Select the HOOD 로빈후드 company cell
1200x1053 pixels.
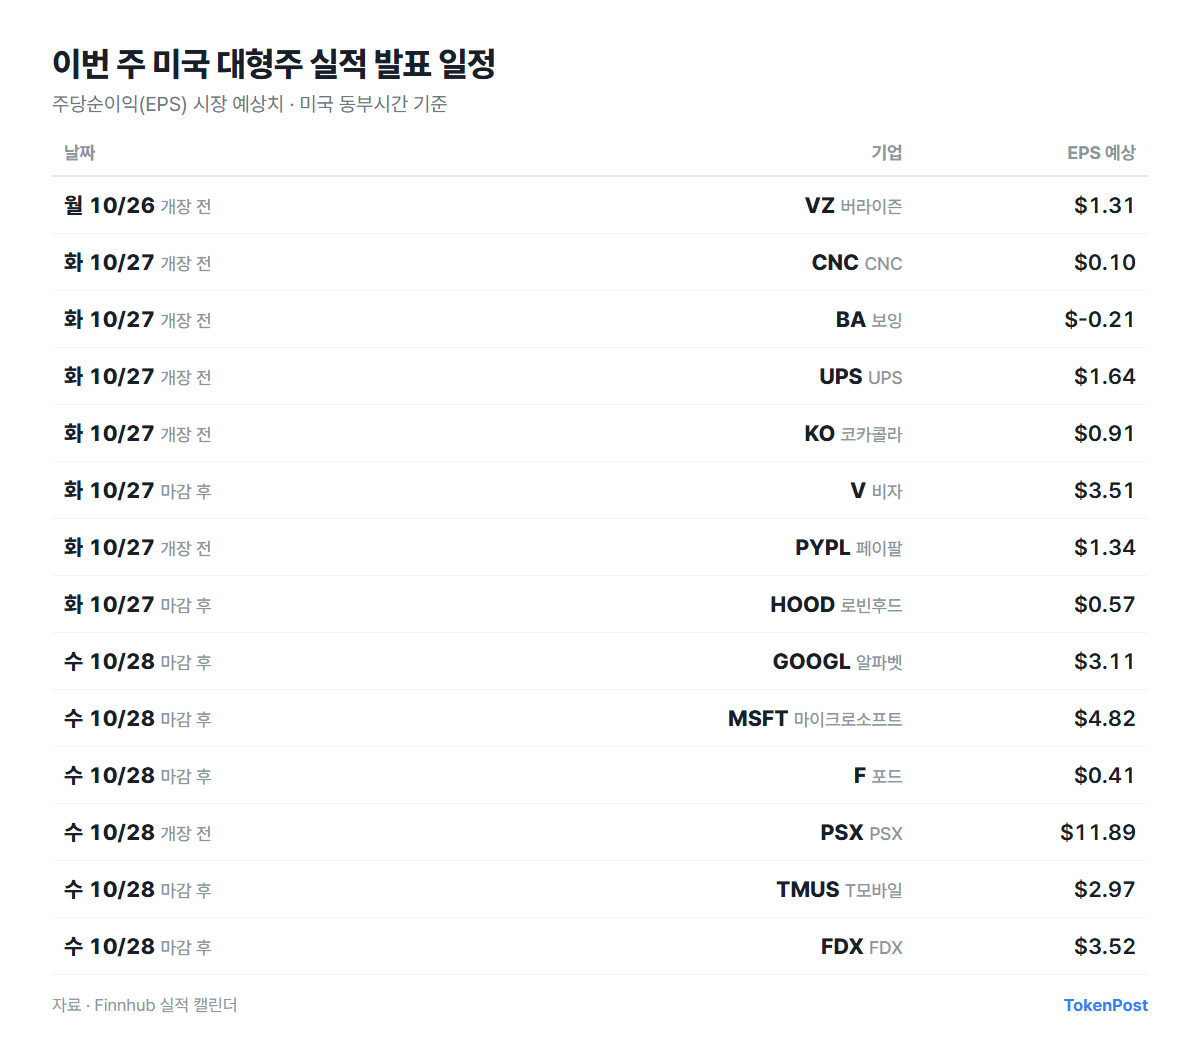pos(836,604)
